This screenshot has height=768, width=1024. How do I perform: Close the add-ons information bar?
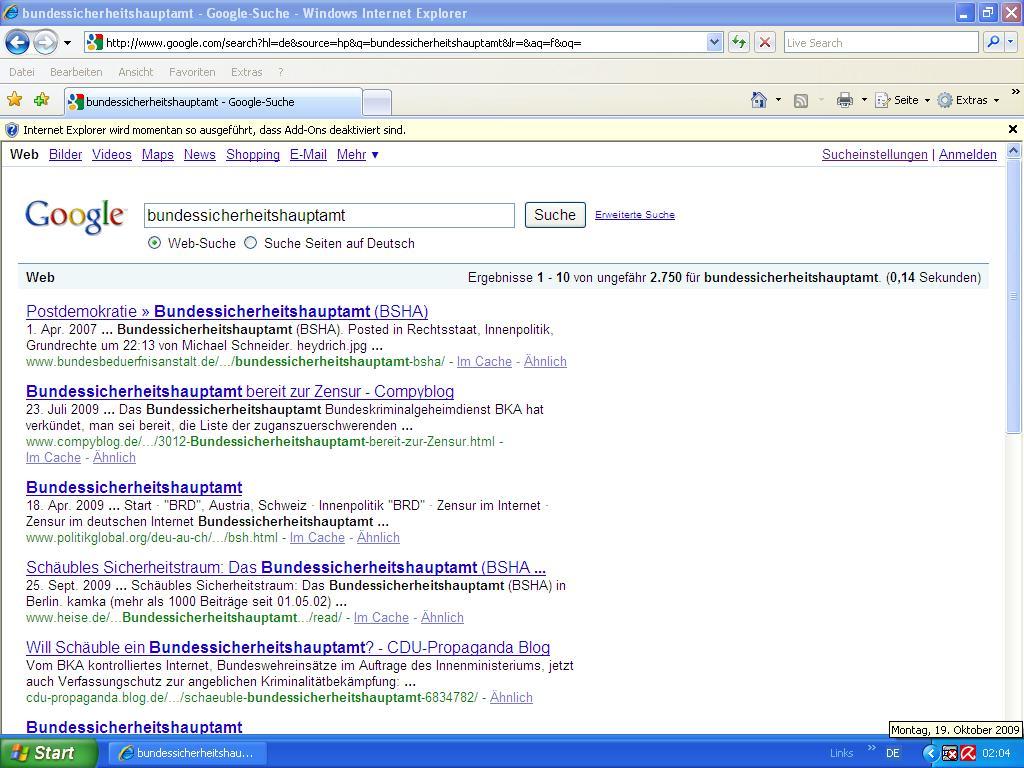(x=1013, y=129)
